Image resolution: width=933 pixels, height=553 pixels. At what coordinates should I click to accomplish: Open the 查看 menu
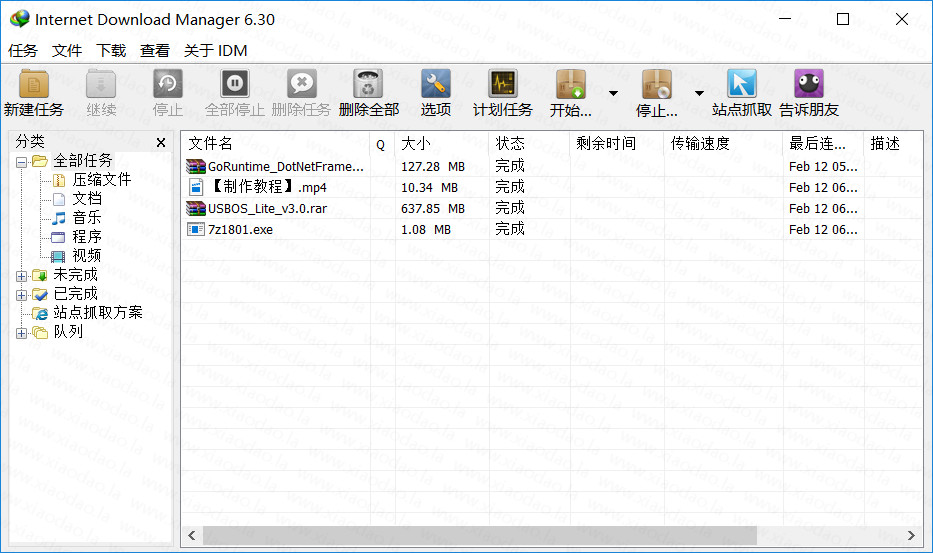(x=155, y=51)
